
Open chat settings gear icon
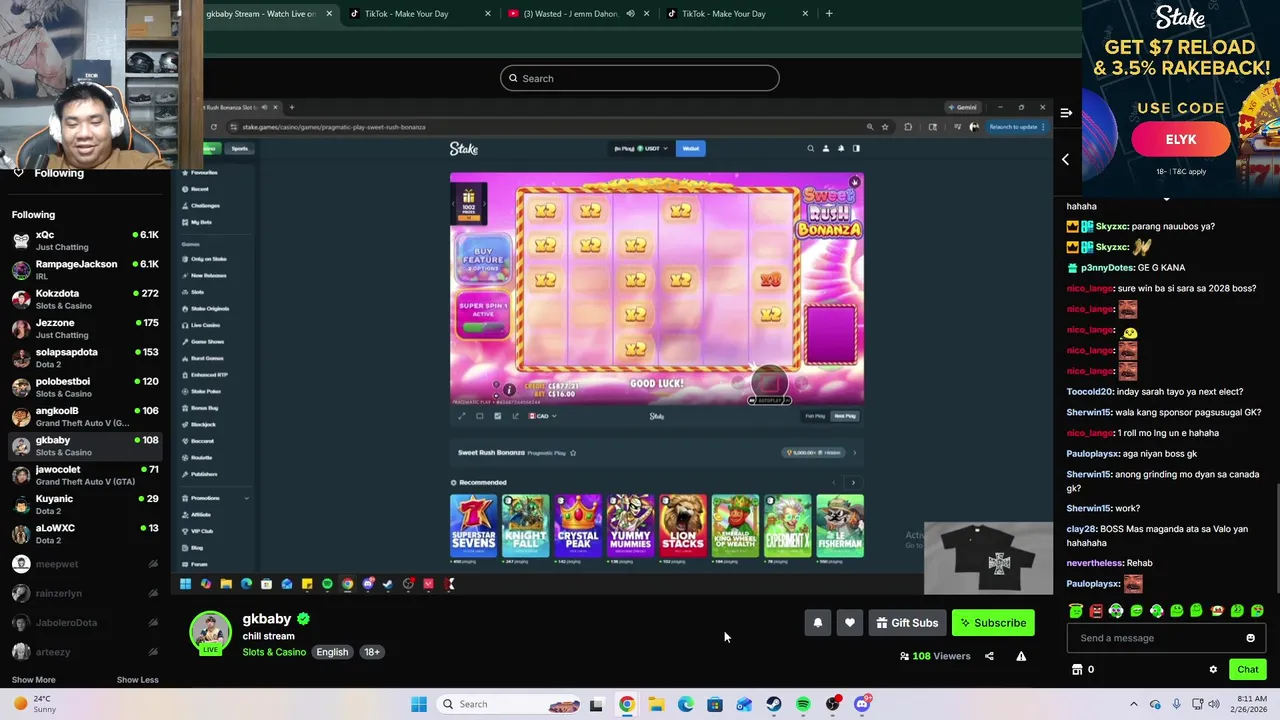pos(1213,670)
